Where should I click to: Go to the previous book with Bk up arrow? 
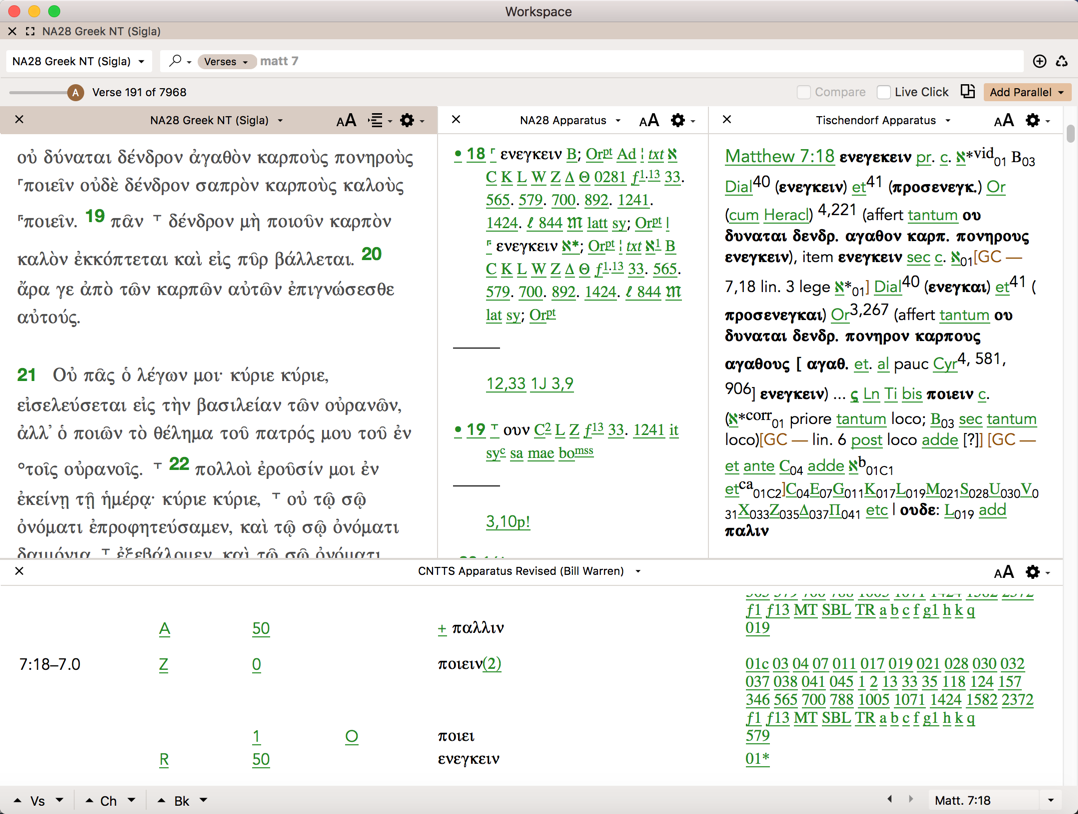tap(162, 800)
